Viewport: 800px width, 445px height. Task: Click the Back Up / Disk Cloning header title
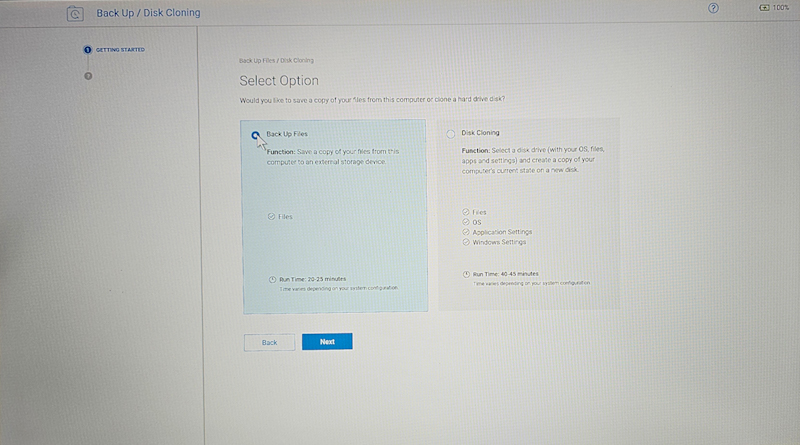(148, 13)
